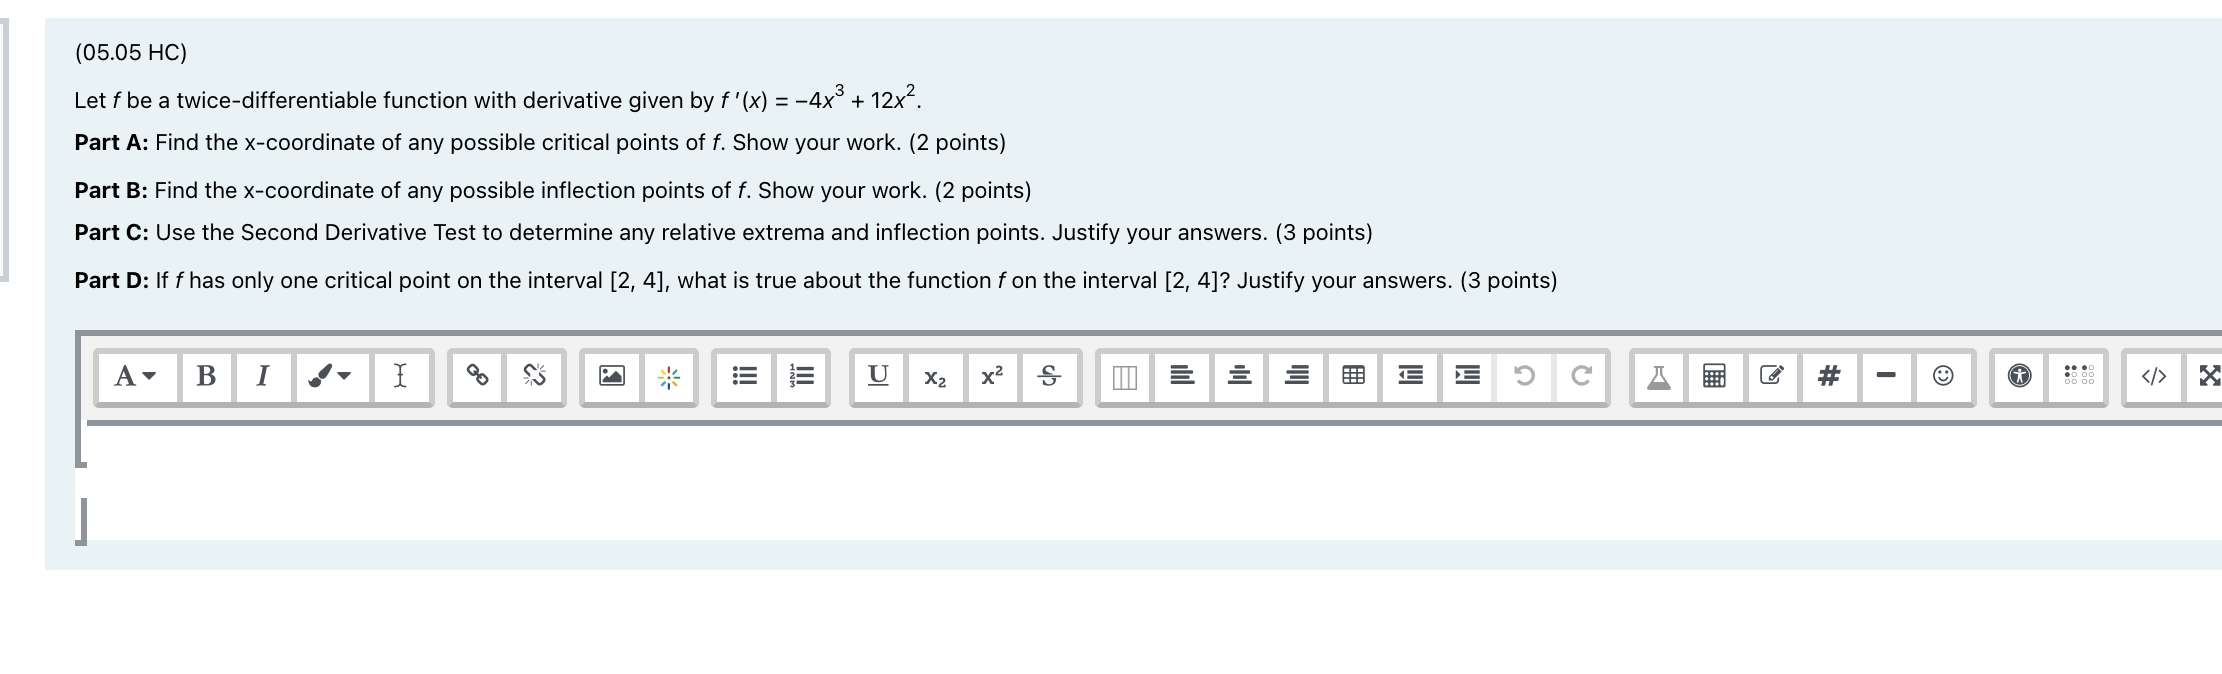Switch to HTML source code view

coord(2152,377)
